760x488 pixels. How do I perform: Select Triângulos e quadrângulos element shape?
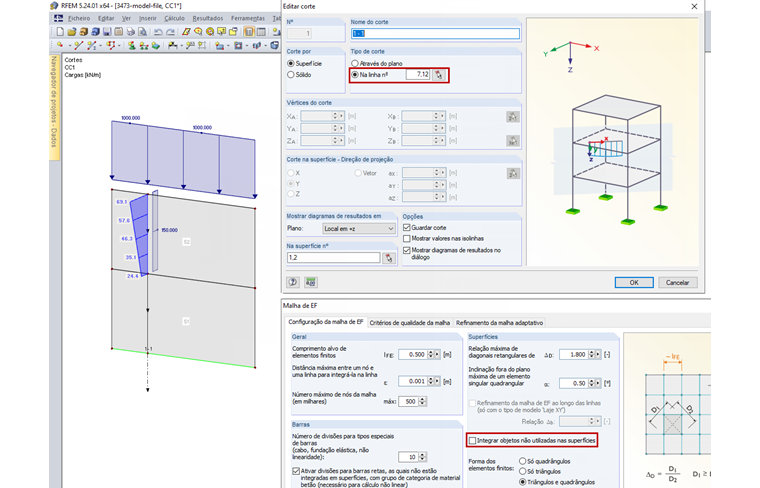pos(522,482)
